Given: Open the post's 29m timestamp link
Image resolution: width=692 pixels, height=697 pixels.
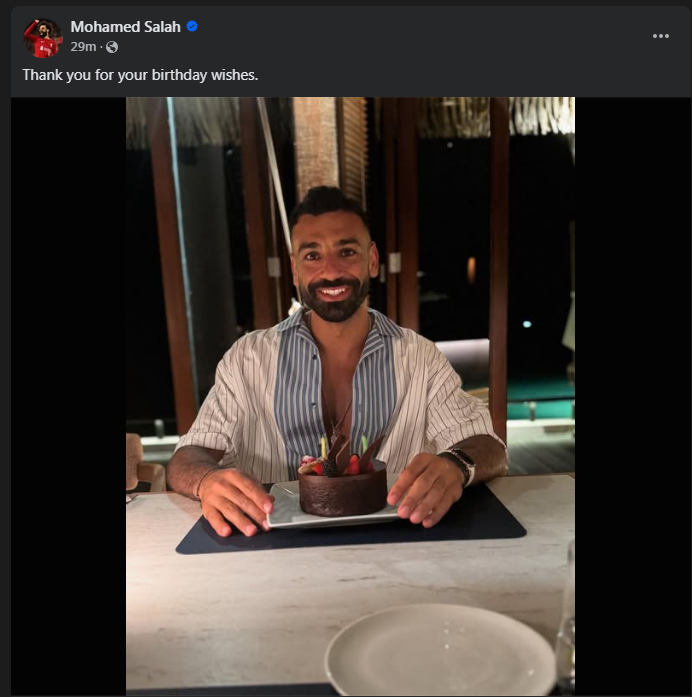Looking at the screenshot, I should pyautogui.click(x=83, y=47).
